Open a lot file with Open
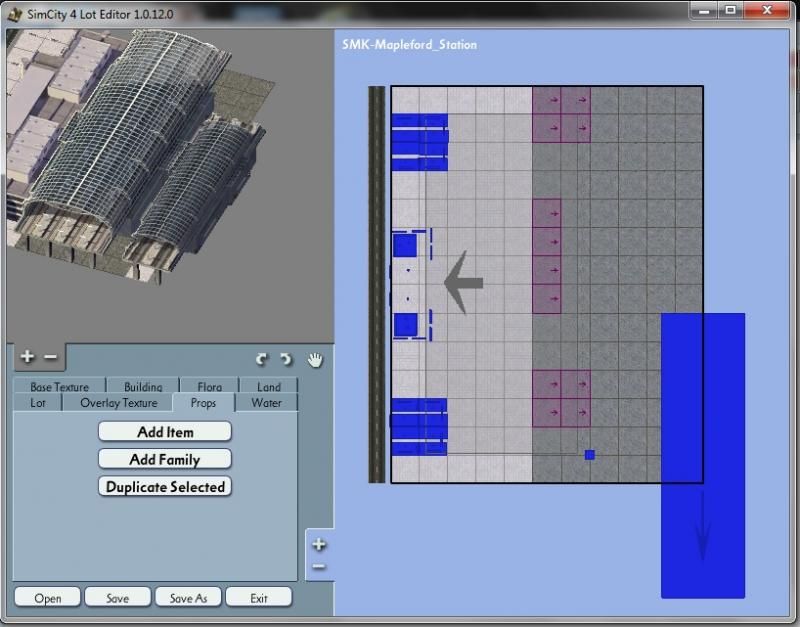The image size is (800, 627). click(47, 597)
